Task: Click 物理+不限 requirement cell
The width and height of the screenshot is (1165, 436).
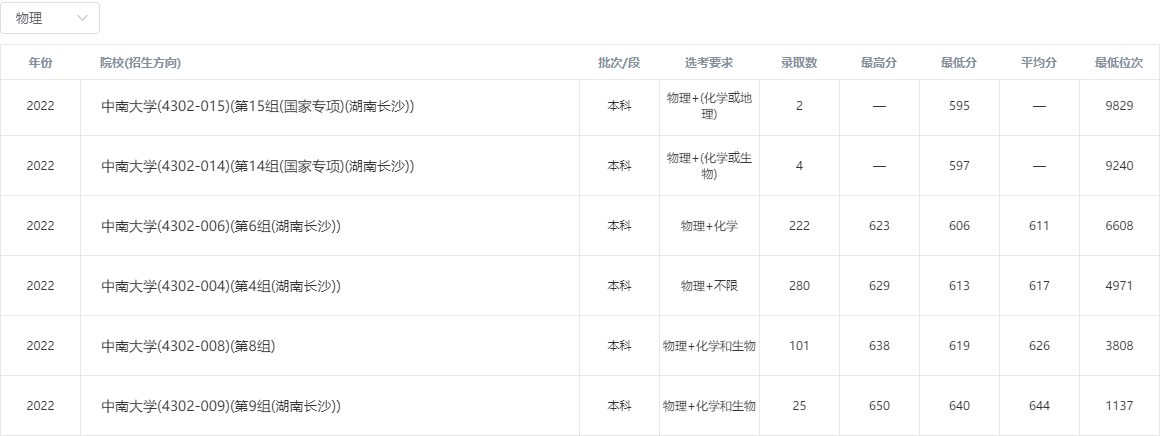Action: 709,286
